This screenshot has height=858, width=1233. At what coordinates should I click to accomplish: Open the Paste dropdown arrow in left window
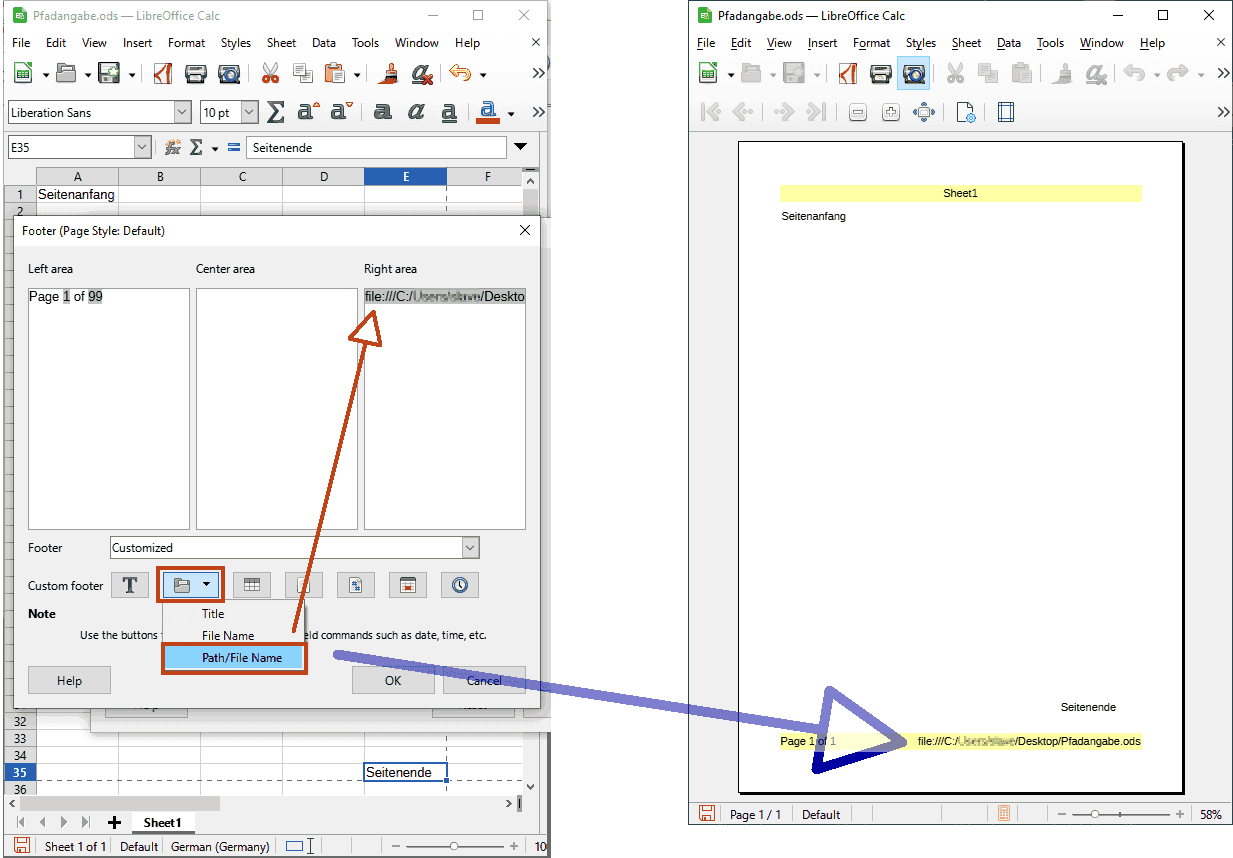pos(356,75)
